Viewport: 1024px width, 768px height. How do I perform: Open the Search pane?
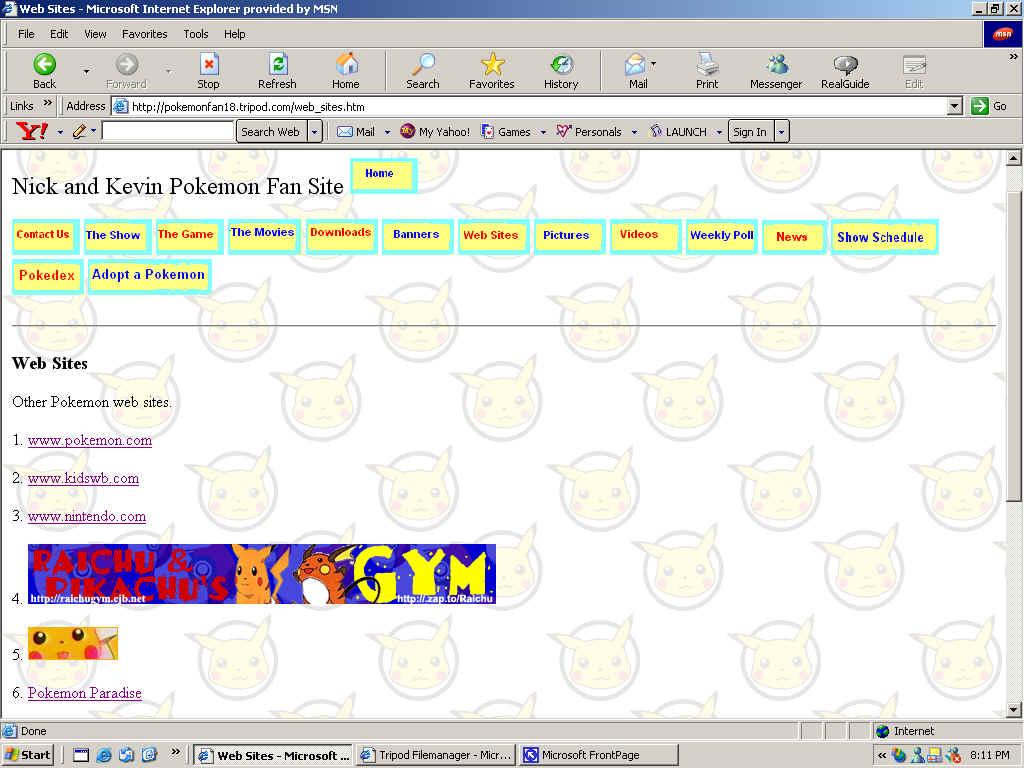pos(423,65)
